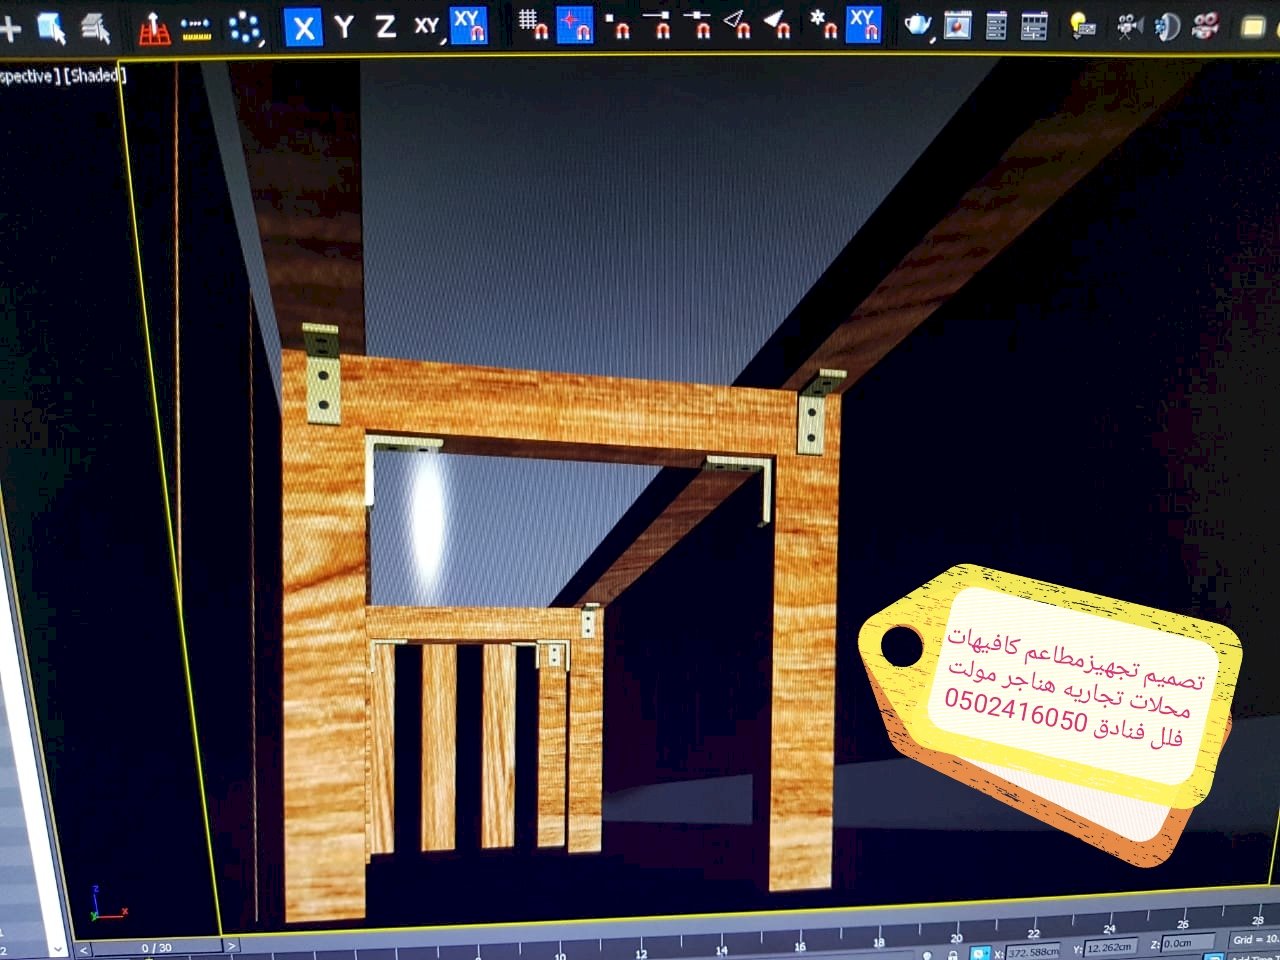Click the X coordinate field showing 372.588cm
1280x960 pixels.
(x=1032, y=951)
